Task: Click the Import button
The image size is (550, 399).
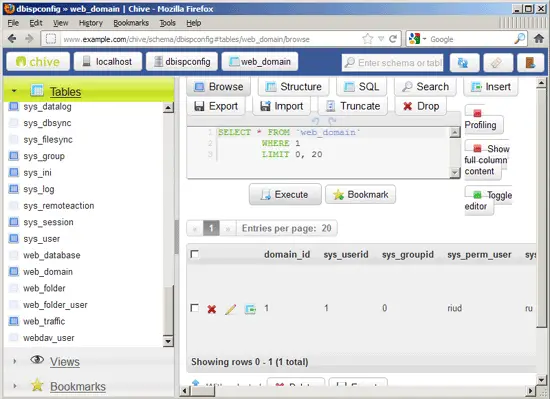Action: [x=282, y=106]
